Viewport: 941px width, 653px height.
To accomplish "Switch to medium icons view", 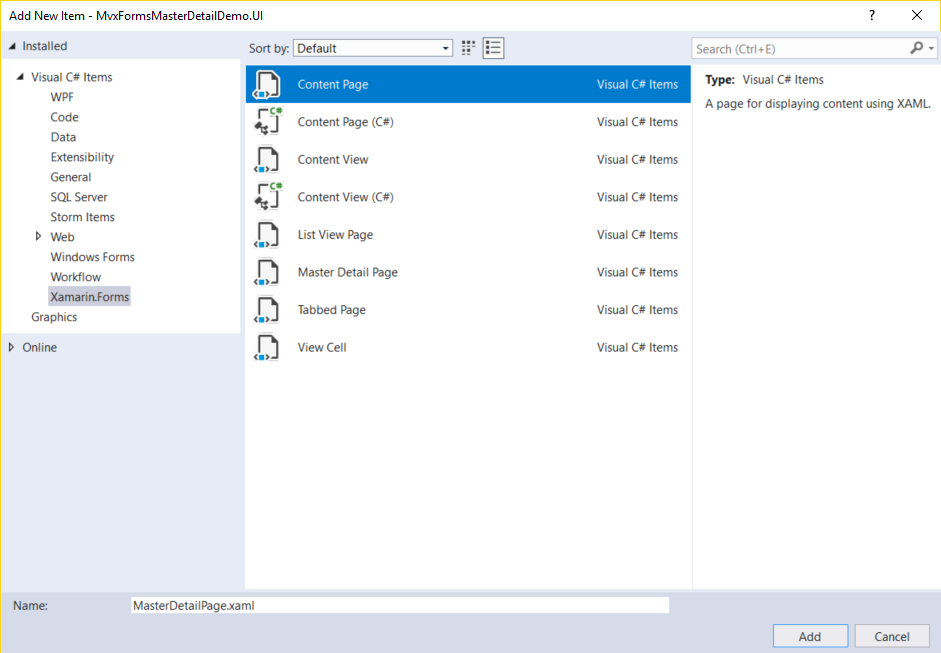I will 468,47.
